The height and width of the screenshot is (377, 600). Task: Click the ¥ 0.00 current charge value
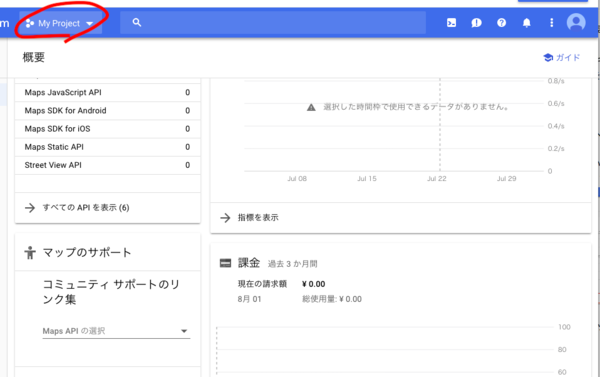click(313, 284)
